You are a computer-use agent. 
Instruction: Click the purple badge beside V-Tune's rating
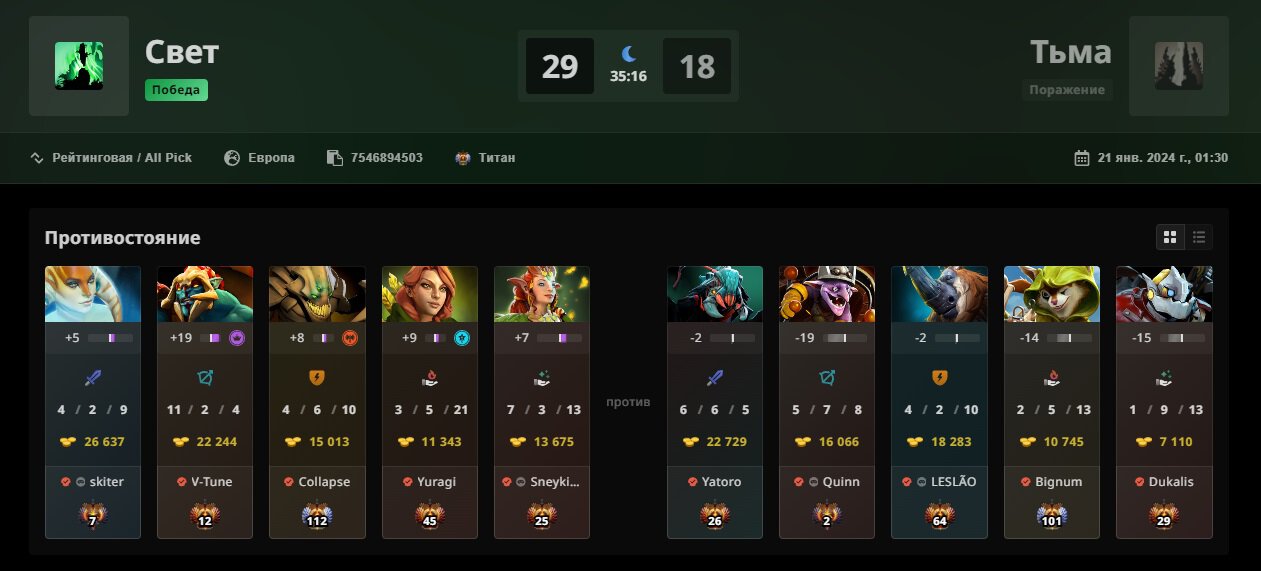point(237,338)
